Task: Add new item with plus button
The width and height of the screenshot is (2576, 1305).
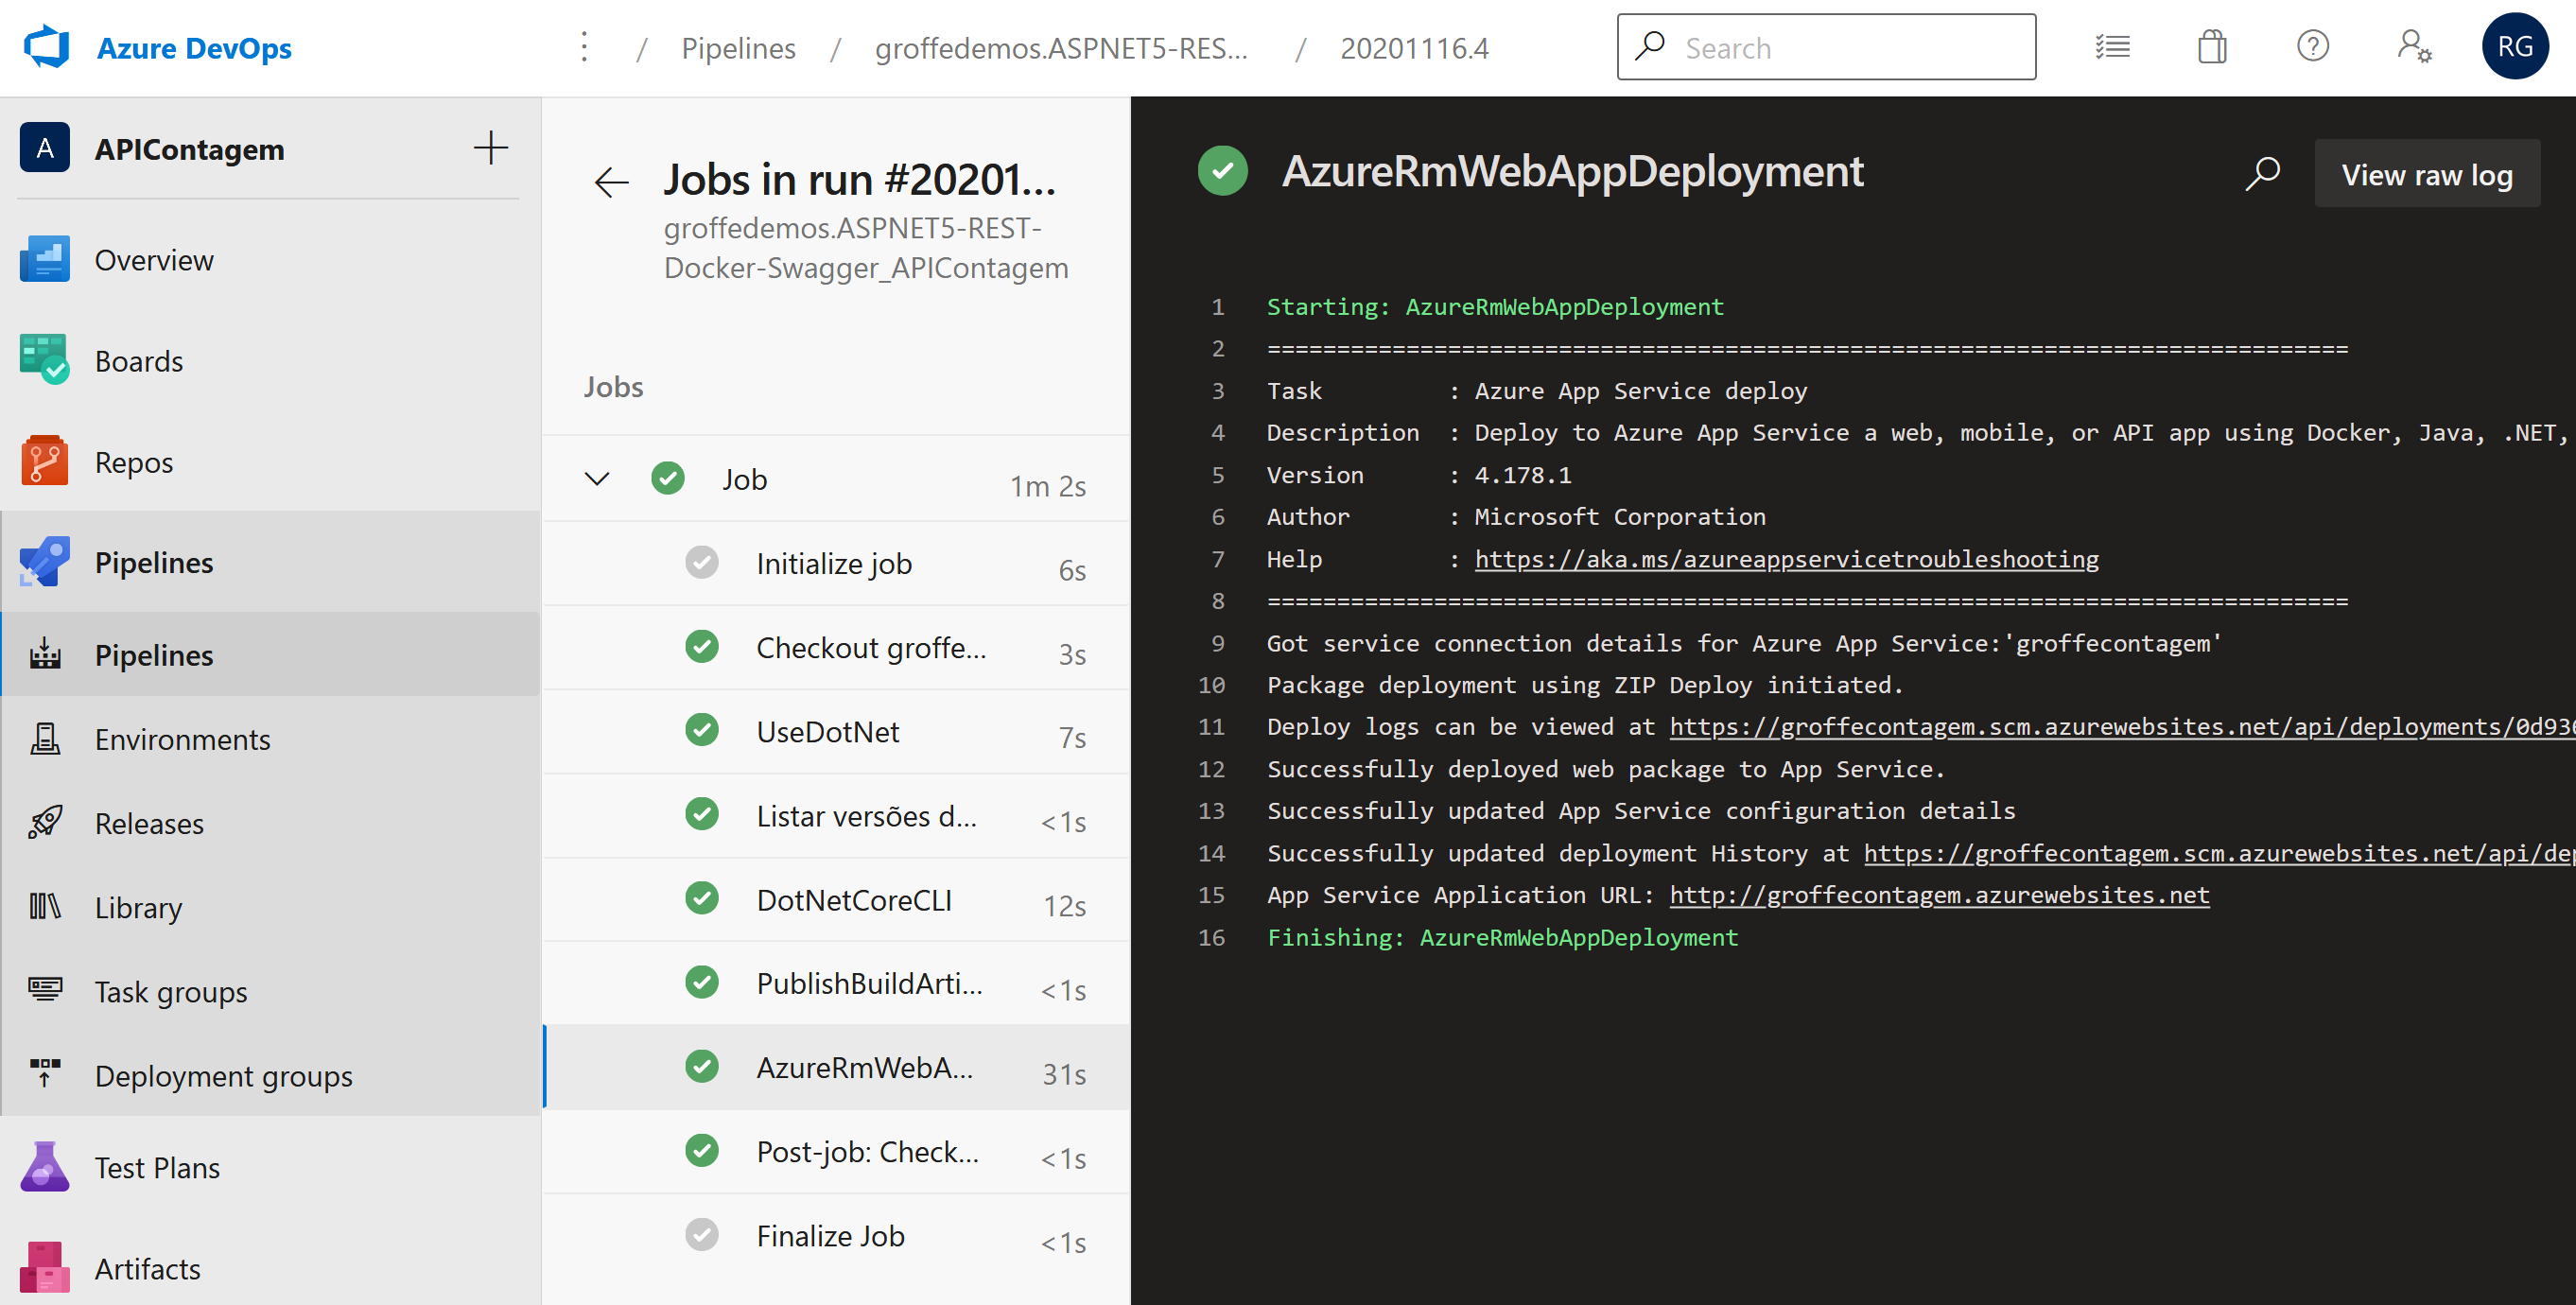Action: click(x=490, y=148)
